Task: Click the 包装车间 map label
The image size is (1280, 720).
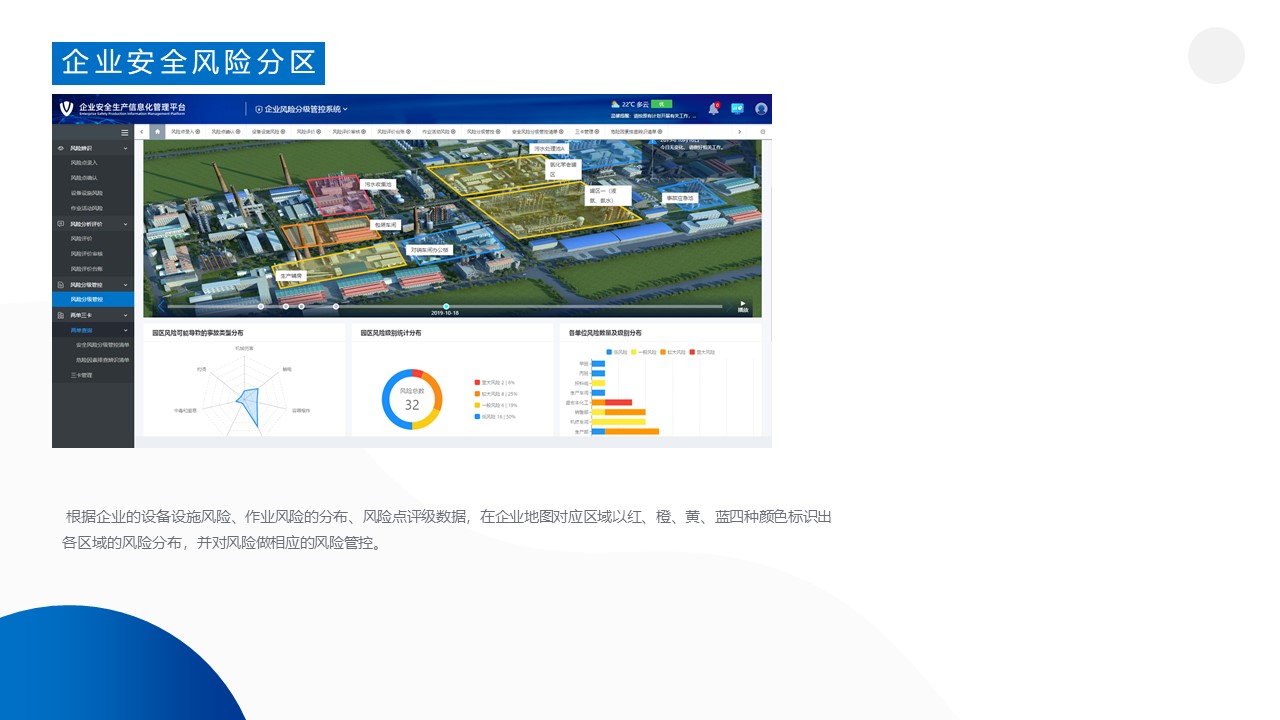Action: pos(386,225)
